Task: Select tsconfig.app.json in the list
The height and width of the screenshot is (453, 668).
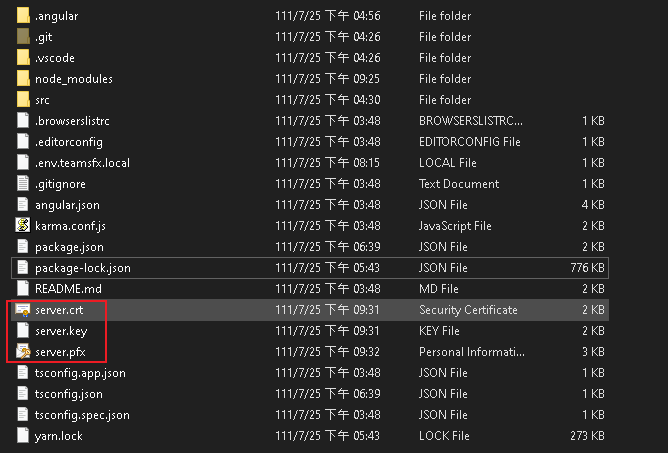Action: pos(80,373)
